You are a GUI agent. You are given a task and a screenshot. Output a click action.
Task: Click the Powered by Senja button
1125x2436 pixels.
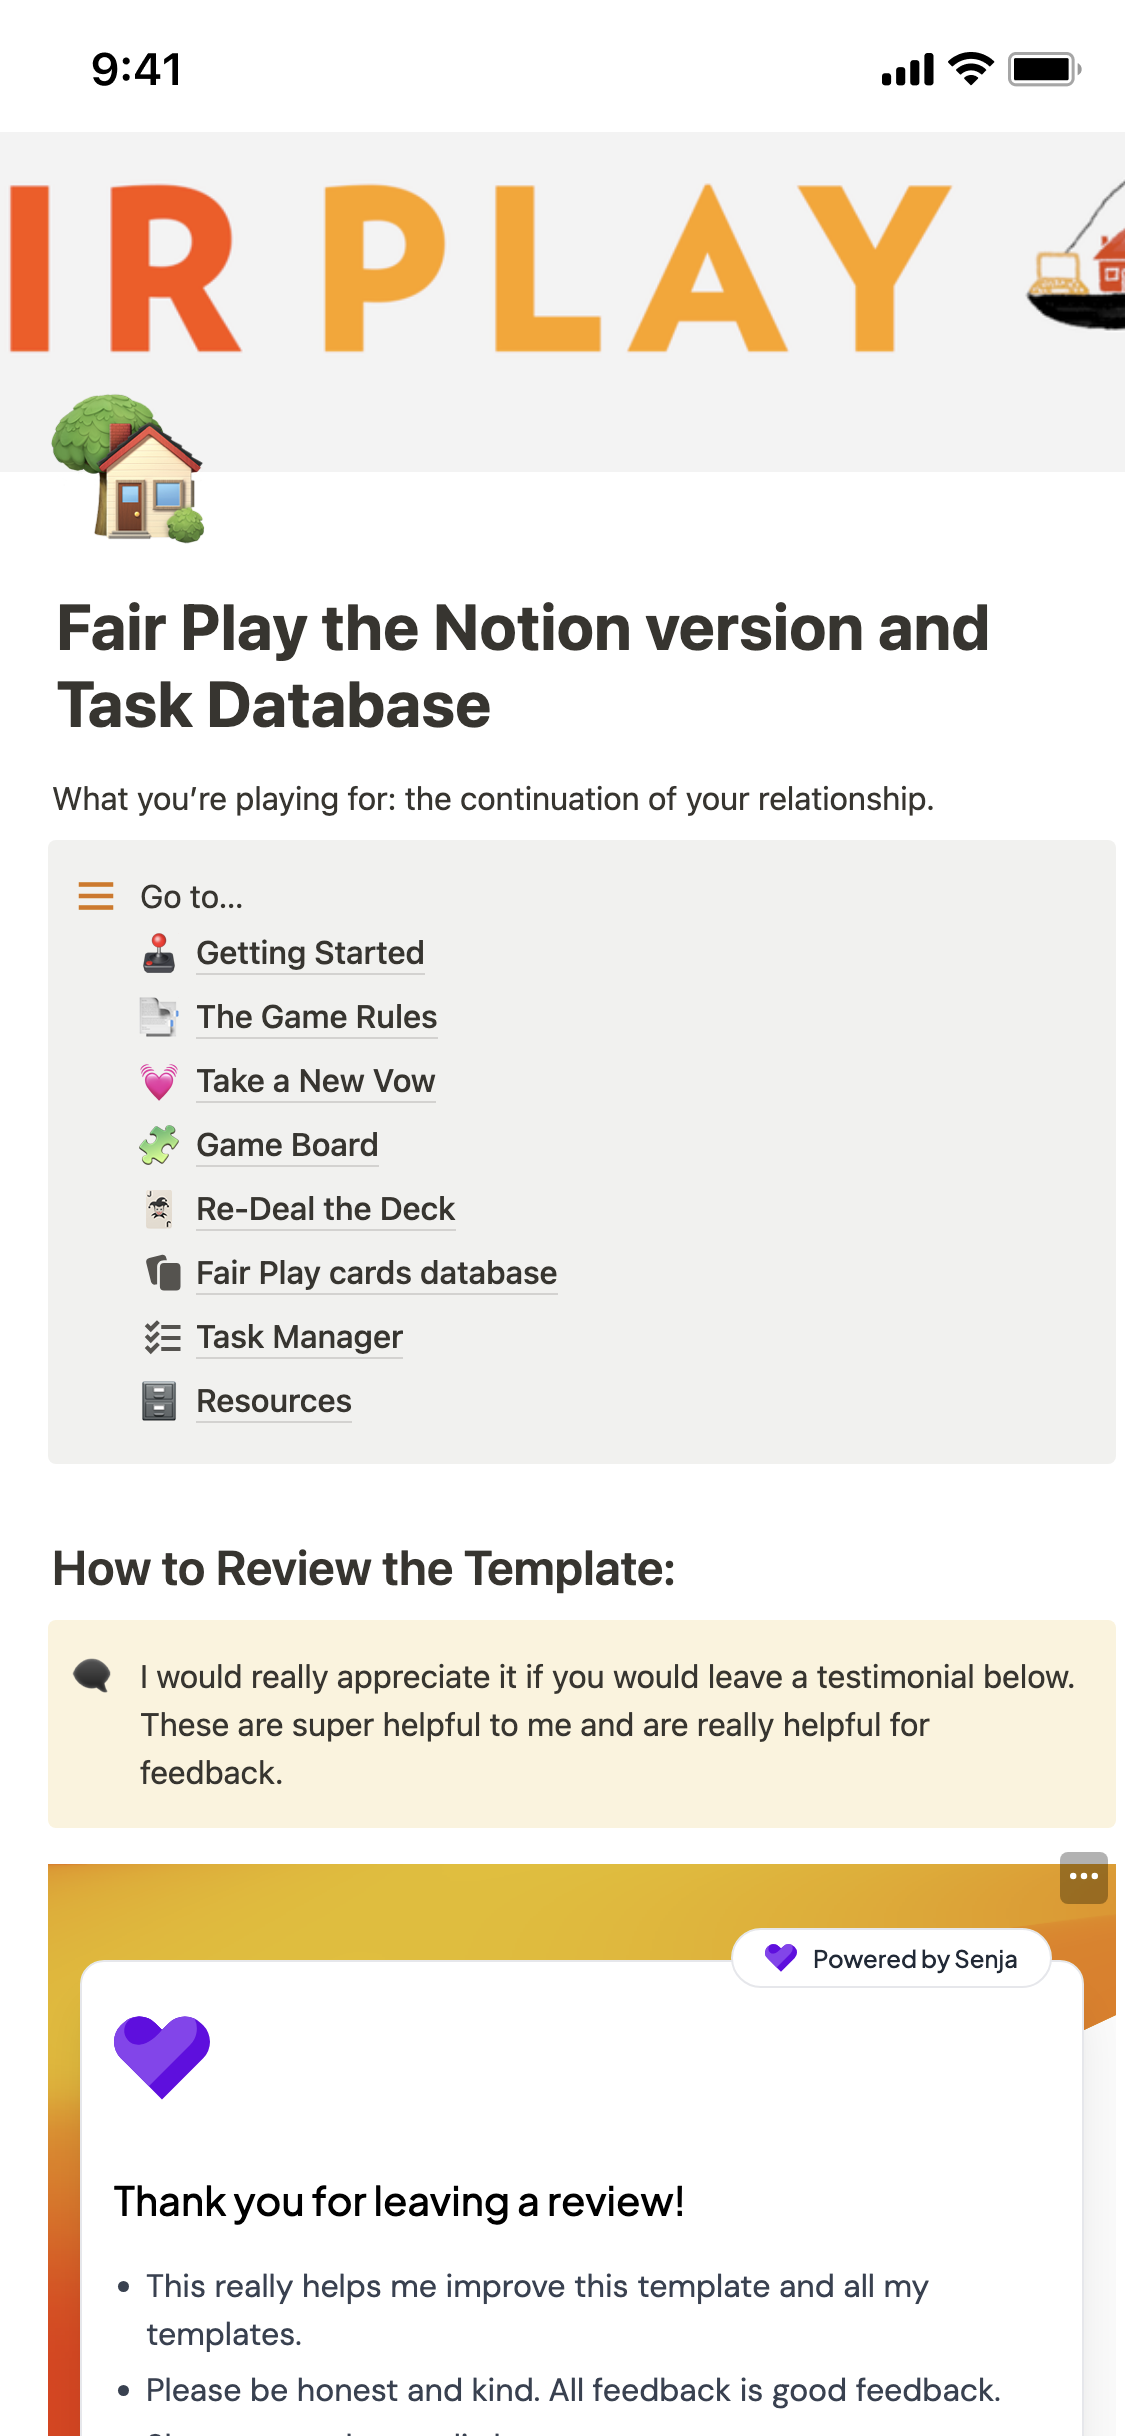click(x=890, y=1958)
